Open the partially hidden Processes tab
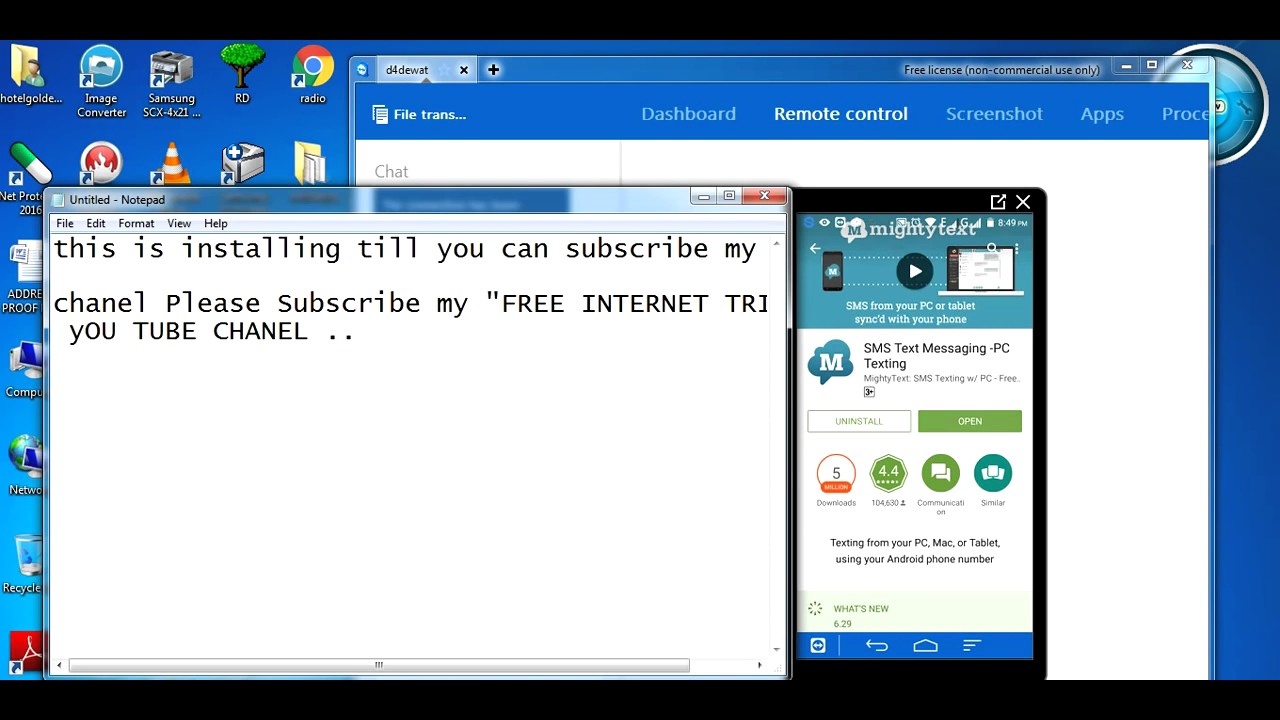The width and height of the screenshot is (1280, 720). tap(1185, 114)
